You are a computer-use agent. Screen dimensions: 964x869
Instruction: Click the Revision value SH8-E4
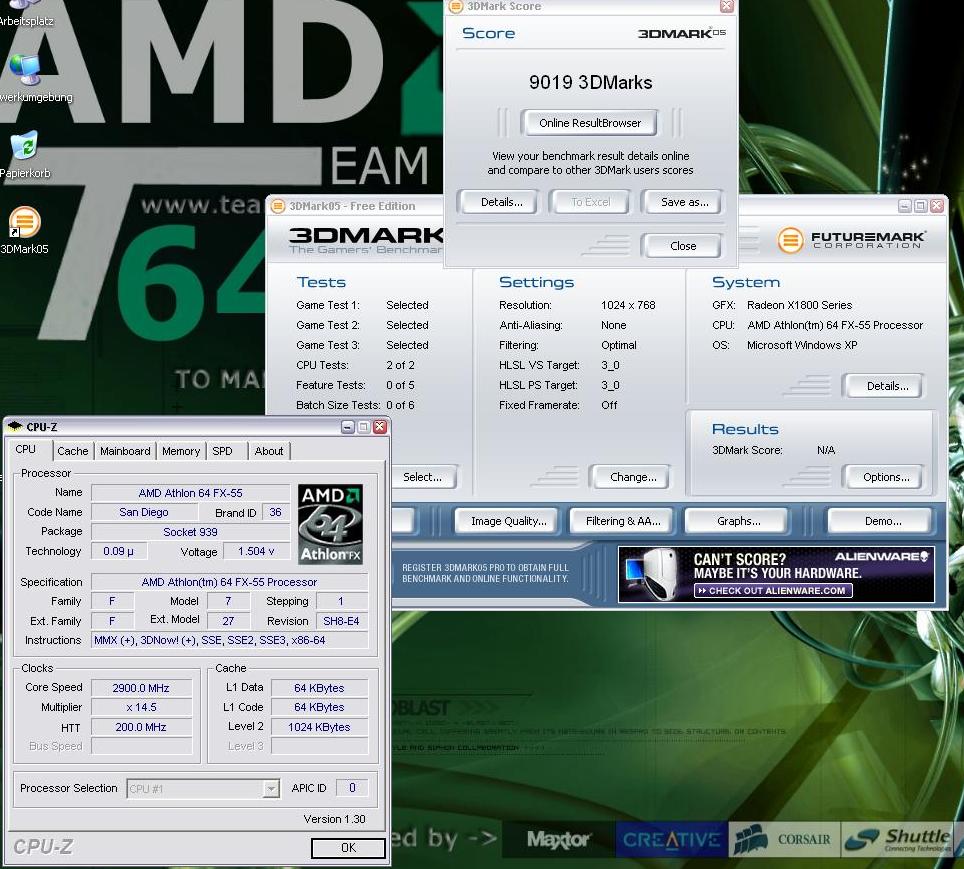[x=341, y=621]
